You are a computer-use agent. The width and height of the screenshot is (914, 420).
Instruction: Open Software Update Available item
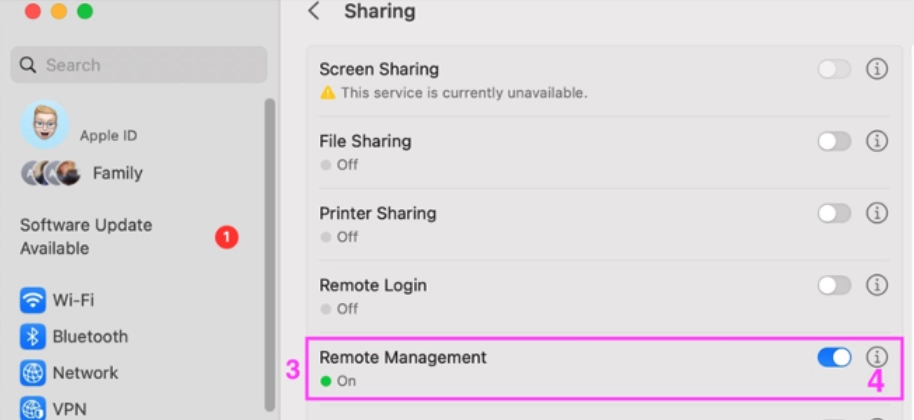point(86,236)
